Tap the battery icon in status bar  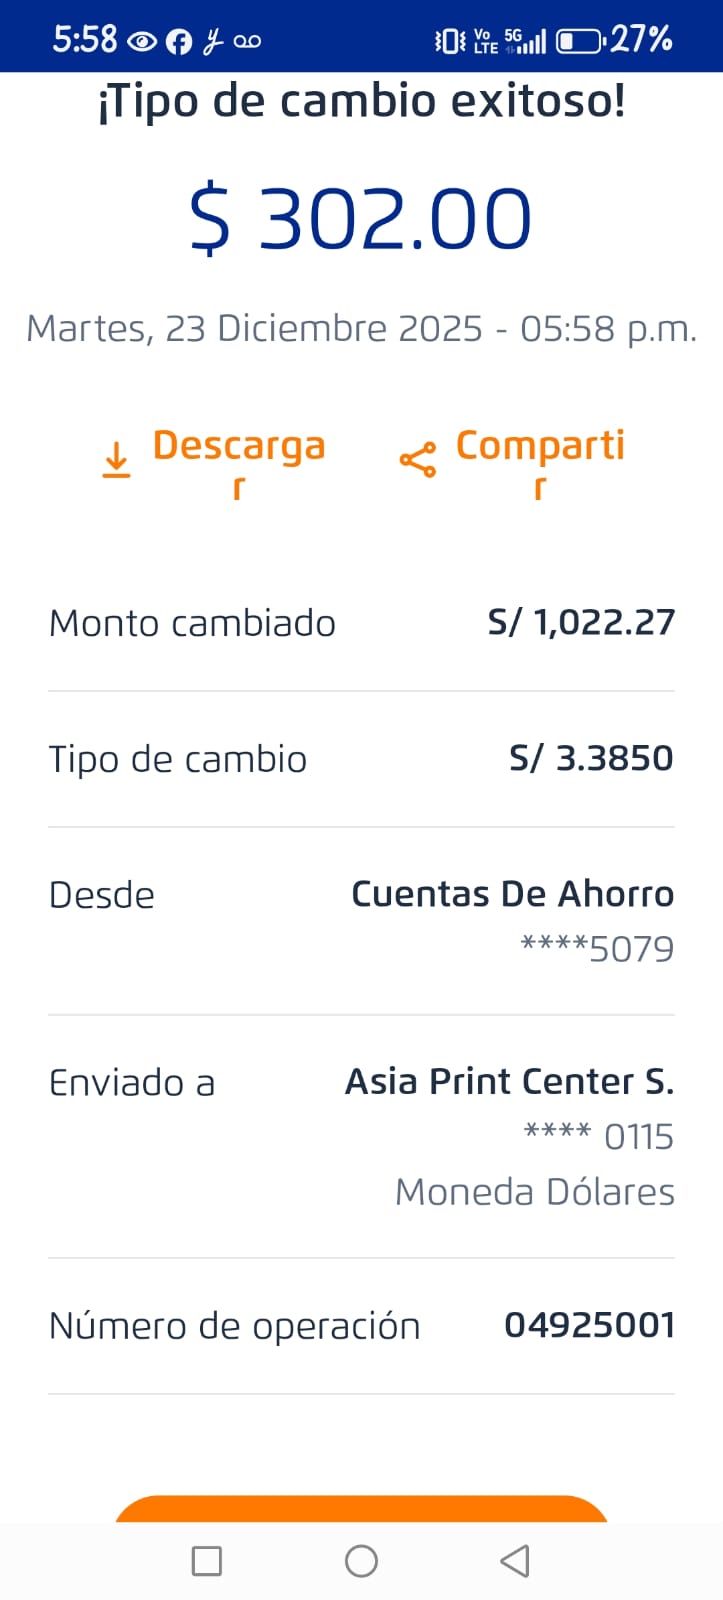580,41
